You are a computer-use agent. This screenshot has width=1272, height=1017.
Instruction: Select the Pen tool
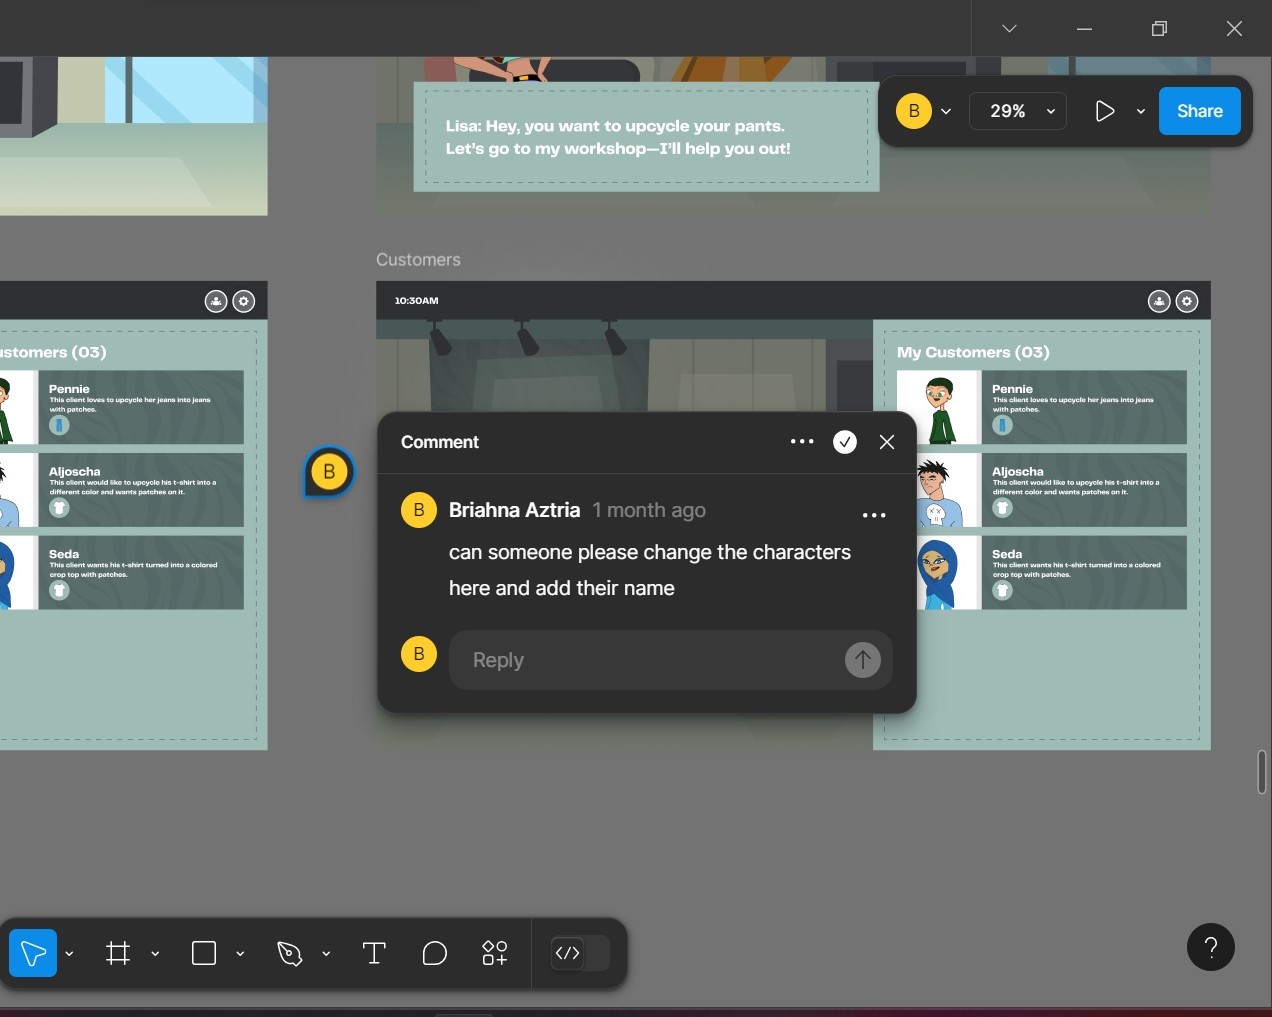pyautogui.click(x=290, y=953)
